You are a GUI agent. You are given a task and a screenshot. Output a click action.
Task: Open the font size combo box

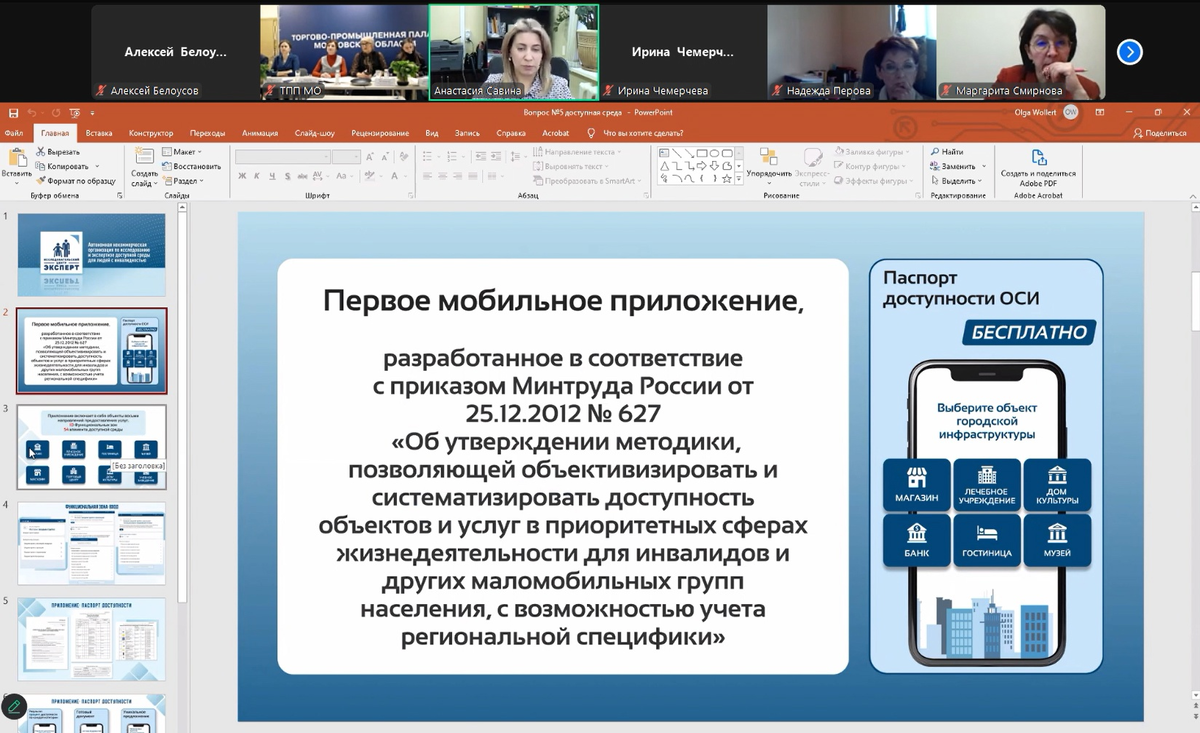pos(346,157)
